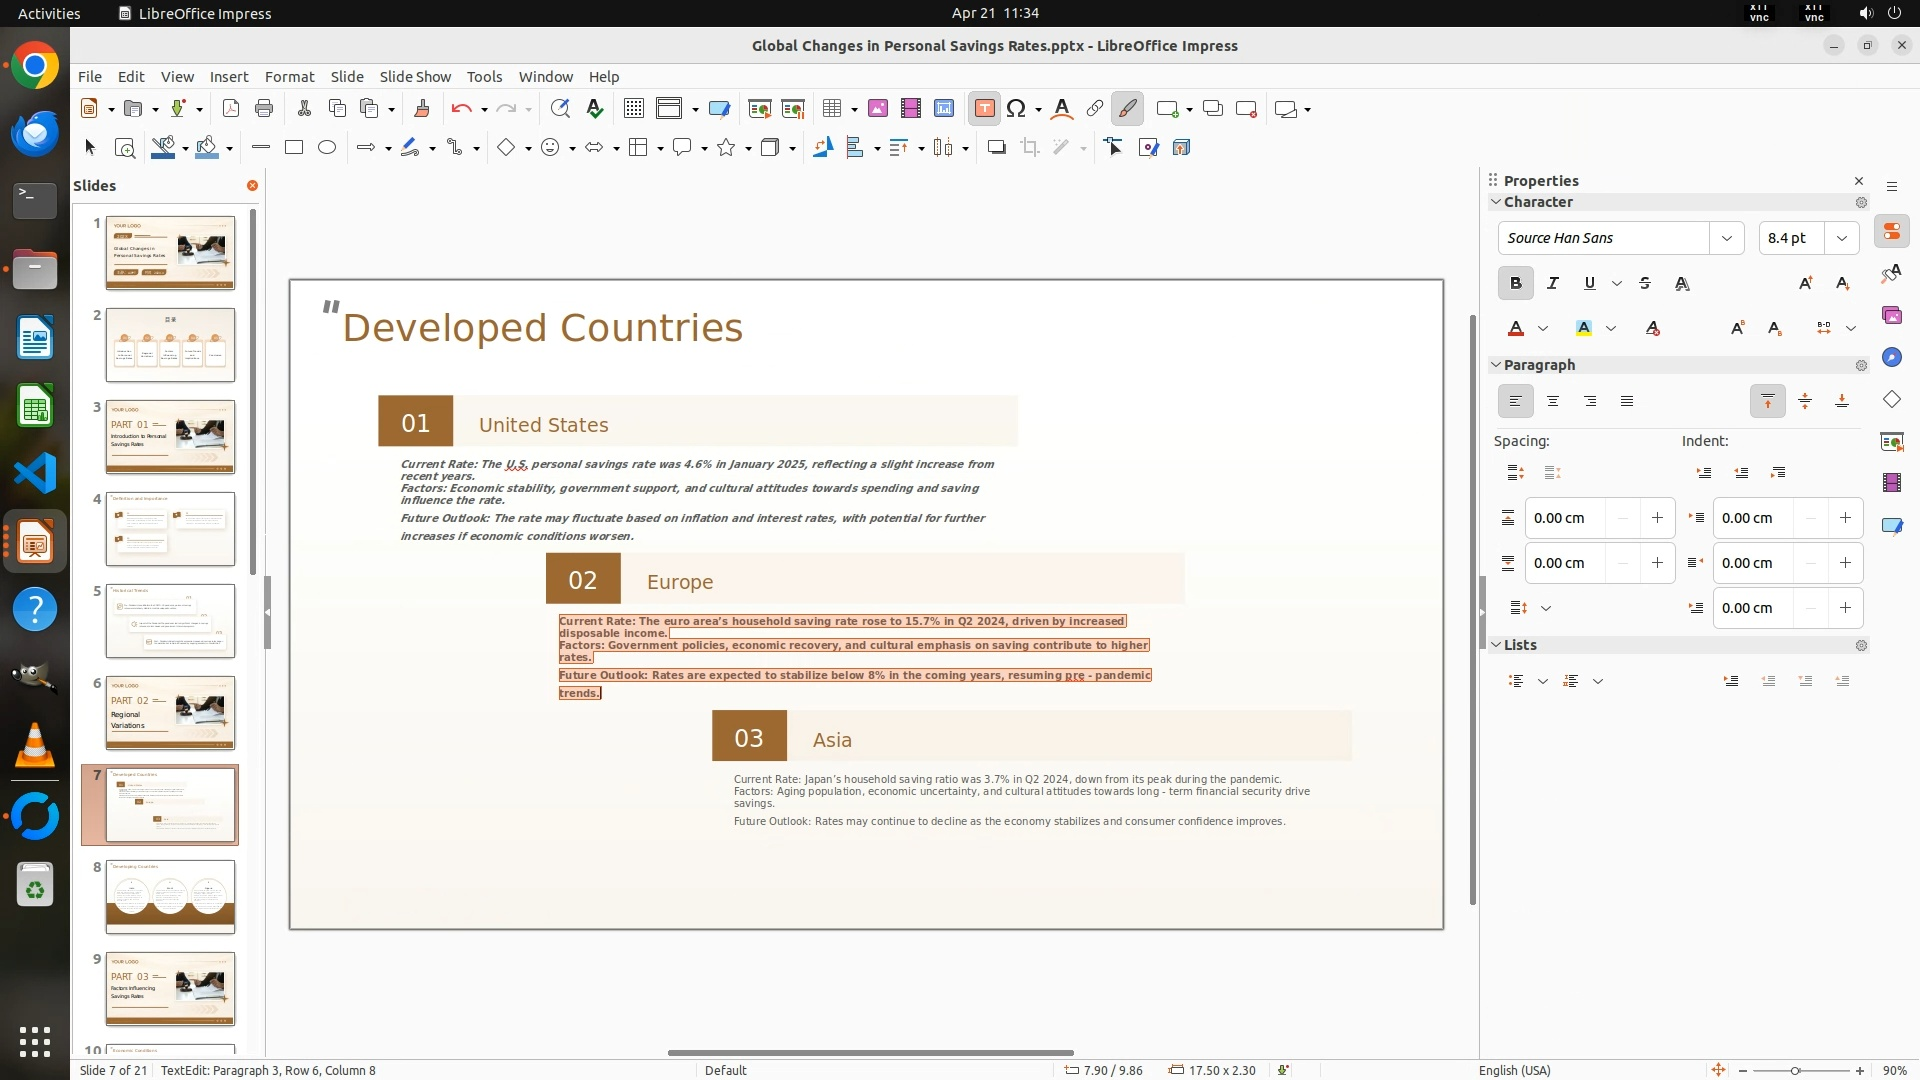
Task: Toggle Bold formatting in Properties
Action: coord(1515,284)
